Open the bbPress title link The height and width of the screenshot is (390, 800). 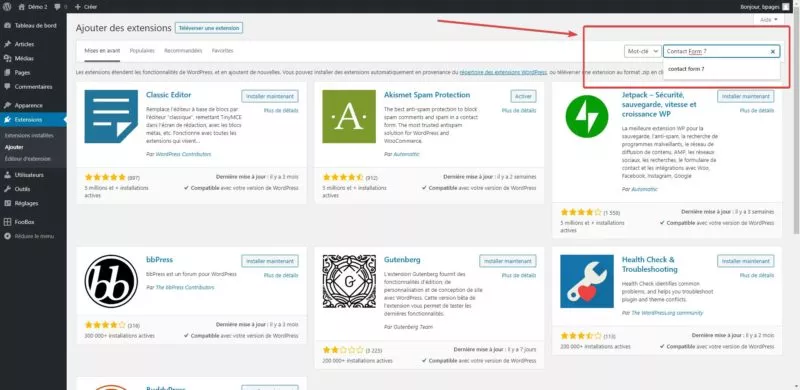click(159, 260)
